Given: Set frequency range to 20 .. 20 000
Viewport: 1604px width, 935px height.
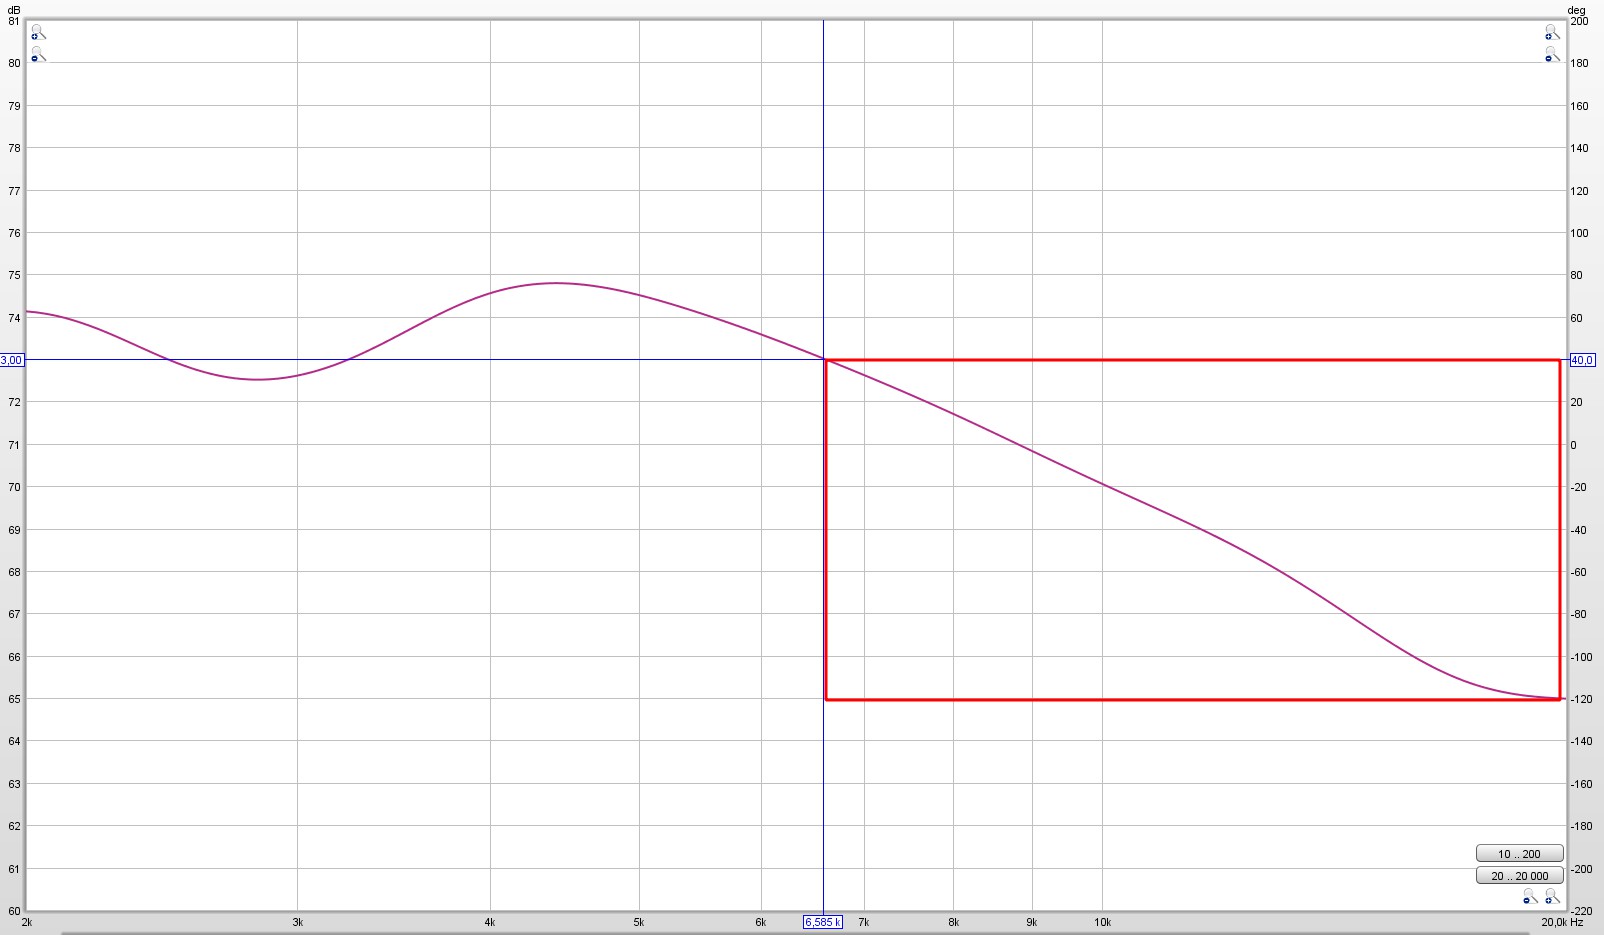Looking at the screenshot, I should pyautogui.click(x=1518, y=876).
